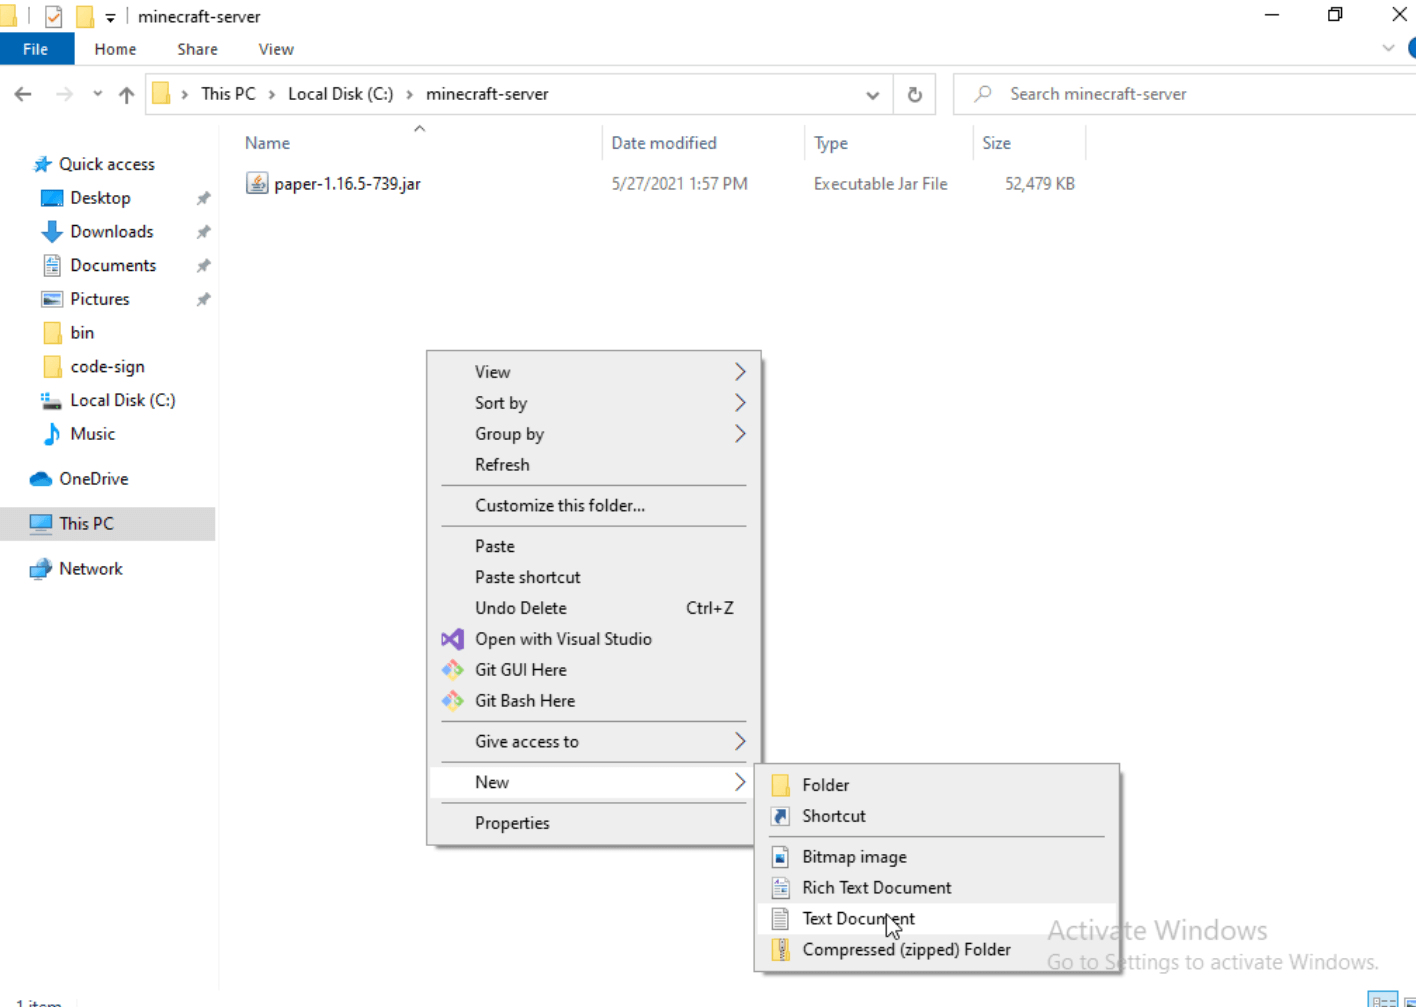Screen dimensions: 1416x1007
Task: Click Undo Delete in the context menu
Action: coord(521,608)
